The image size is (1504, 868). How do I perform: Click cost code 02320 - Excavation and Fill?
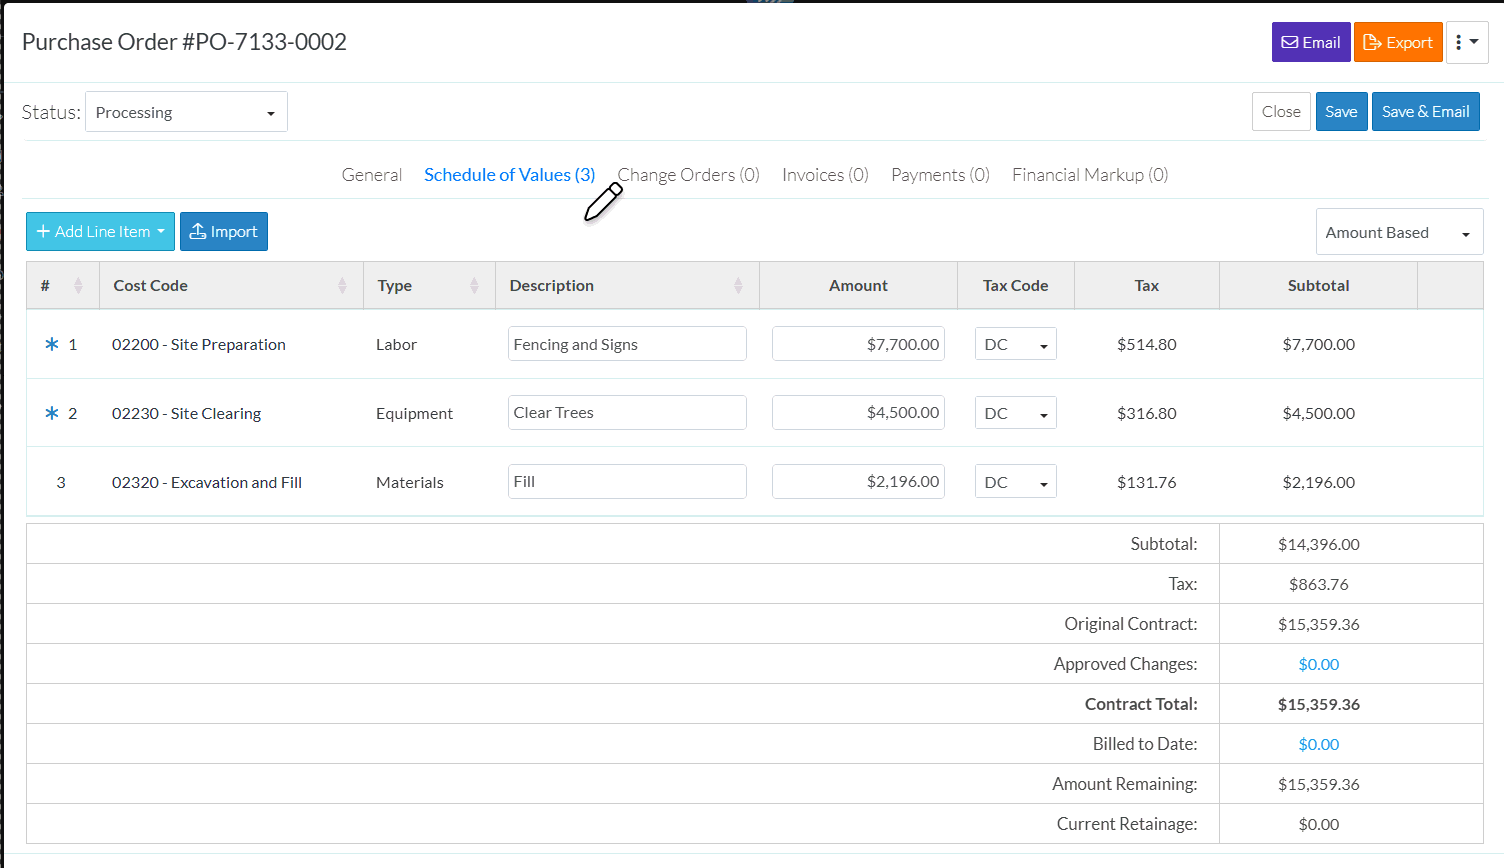(x=207, y=482)
